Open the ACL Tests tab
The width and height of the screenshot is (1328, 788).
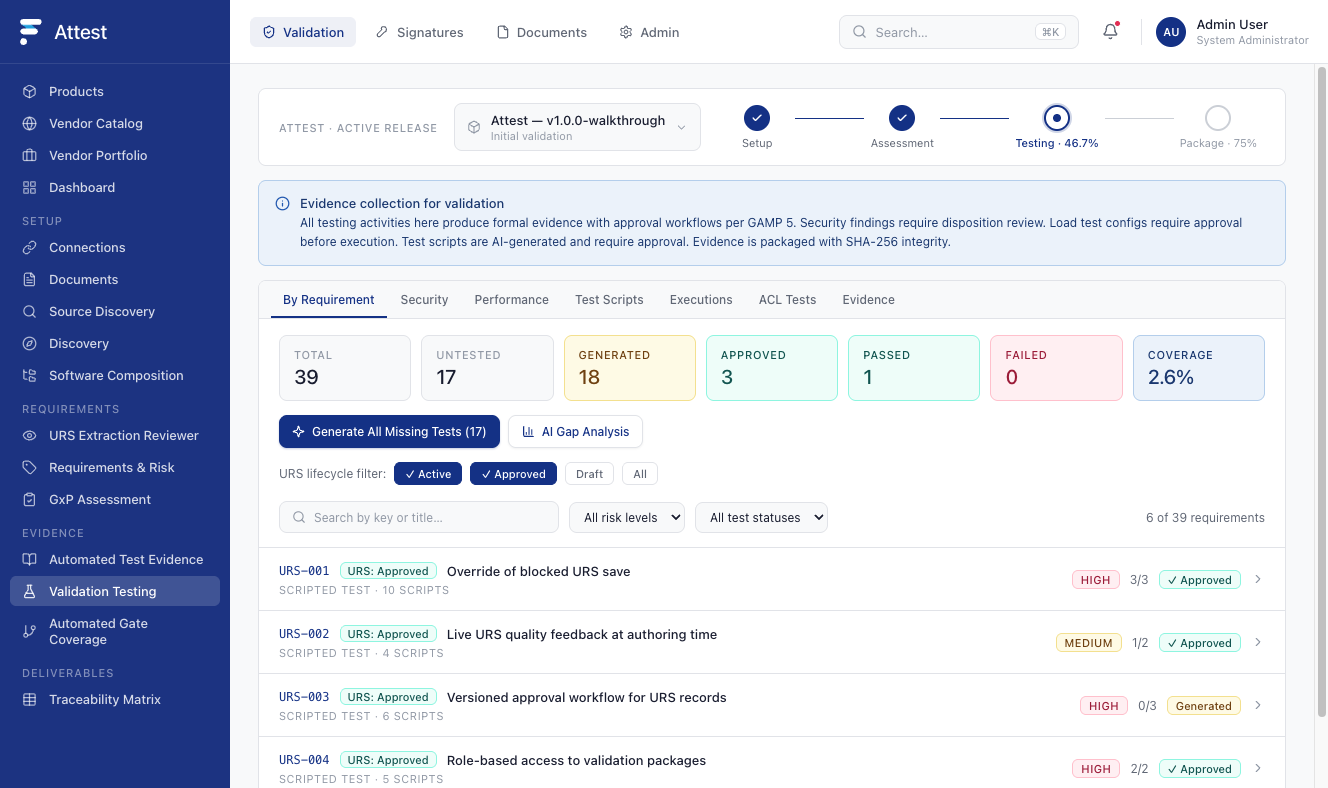coord(787,299)
